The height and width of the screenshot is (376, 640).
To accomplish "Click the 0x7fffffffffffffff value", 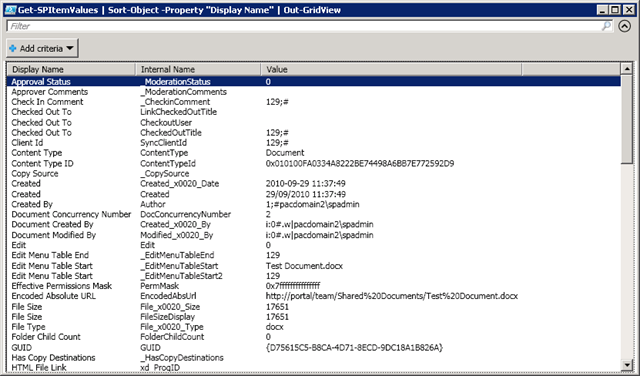I will tap(293, 286).
